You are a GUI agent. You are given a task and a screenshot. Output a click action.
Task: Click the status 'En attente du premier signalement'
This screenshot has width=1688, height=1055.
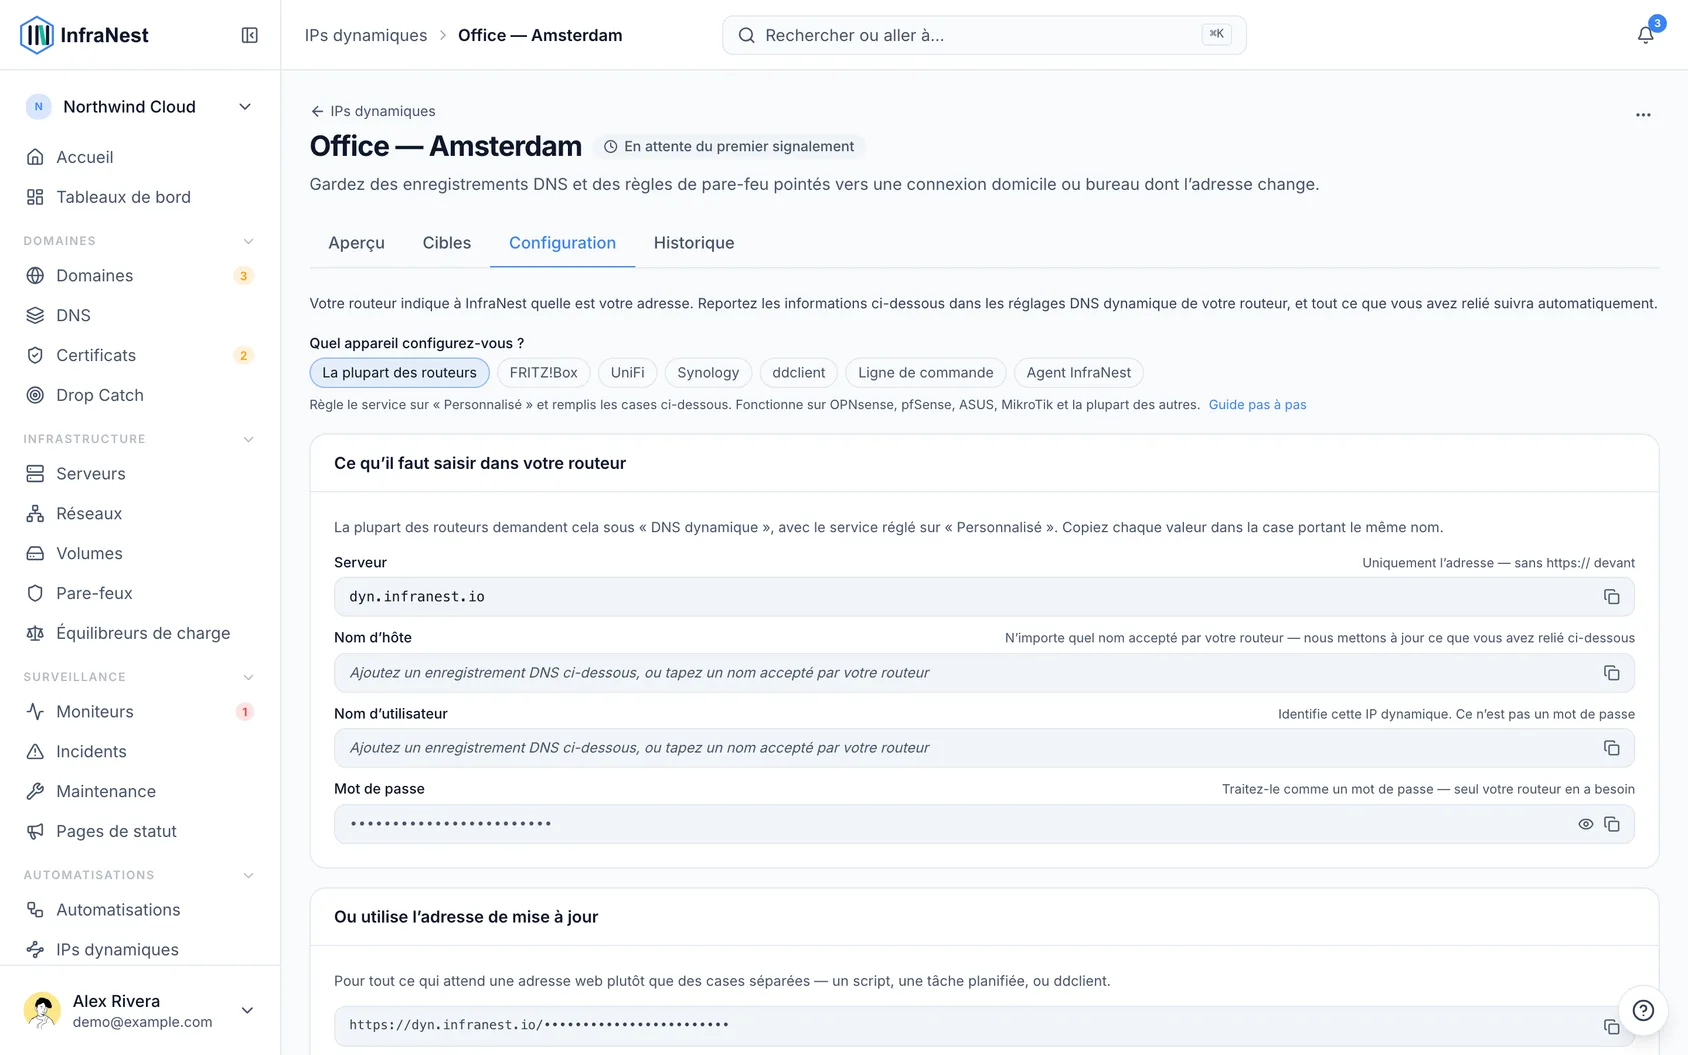[x=729, y=147]
